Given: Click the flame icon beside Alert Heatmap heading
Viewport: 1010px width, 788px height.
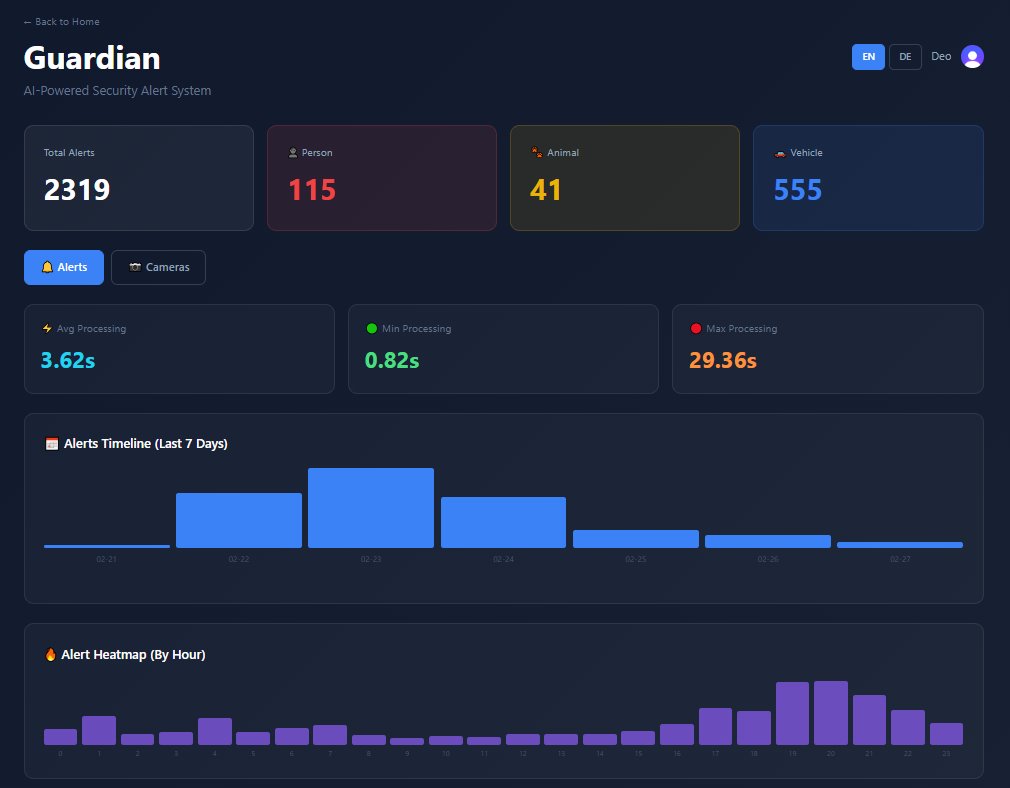Looking at the screenshot, I should [52, 654].
